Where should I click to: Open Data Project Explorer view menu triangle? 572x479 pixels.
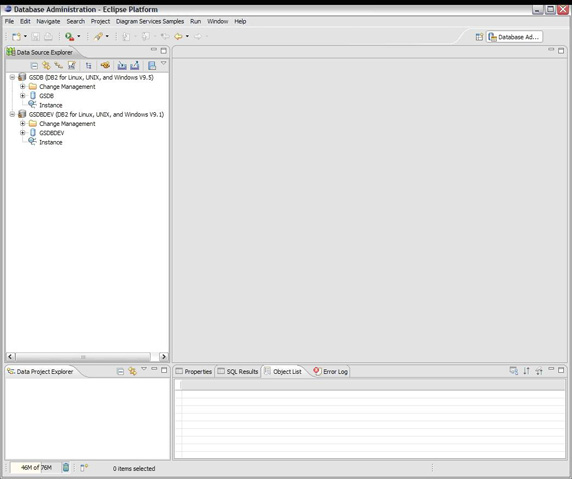144,369
